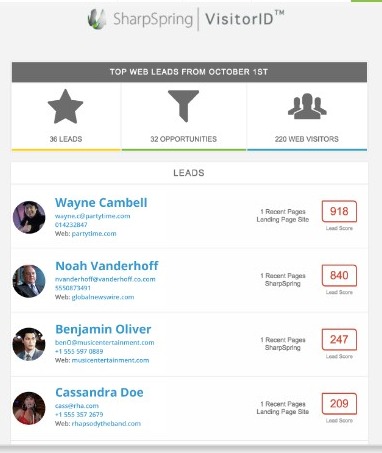Click the globalnewswire.com web link
Viewport: 382px width, 453px height.
tap(103, 297)
